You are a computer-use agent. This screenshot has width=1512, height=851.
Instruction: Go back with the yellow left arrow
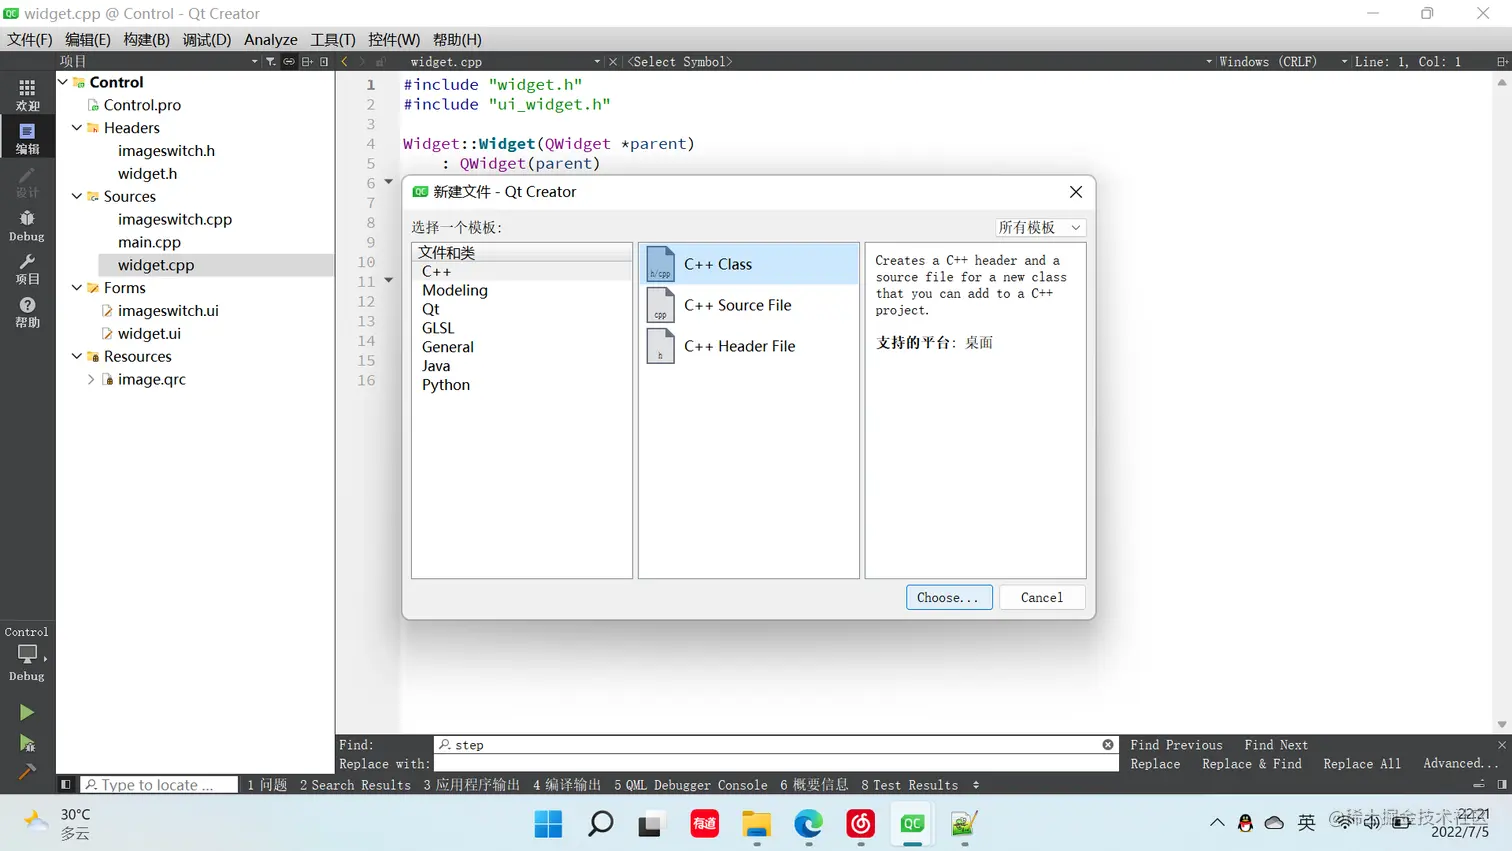coord(345,62)
